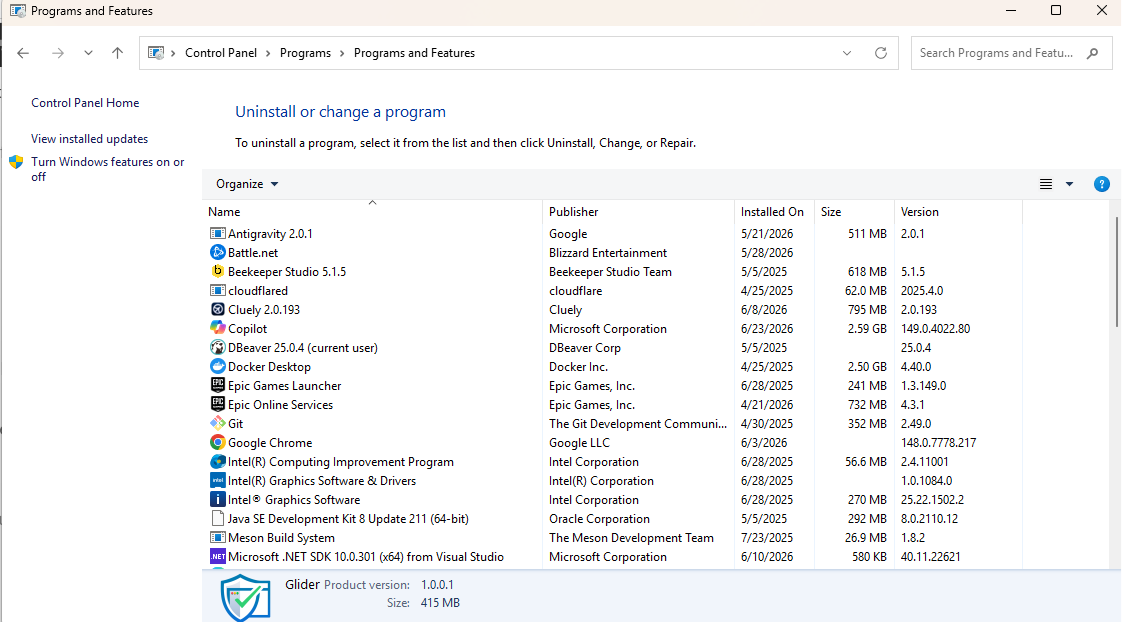Click the Epic Online Services icon
The height and width of the screenshot is (622, 1122).
tap(218, 404)
